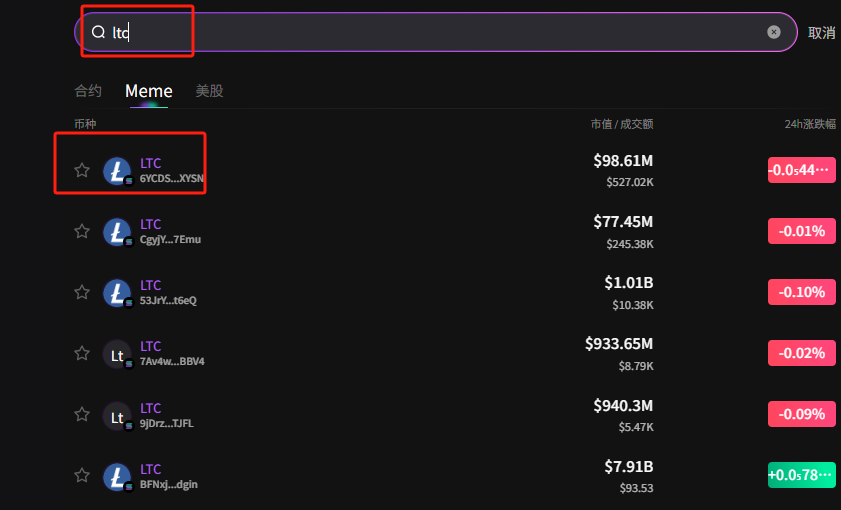Screen dimensions: 841x510
Task: Click the -0.09% change badge
Action: (x=801, y=414)
